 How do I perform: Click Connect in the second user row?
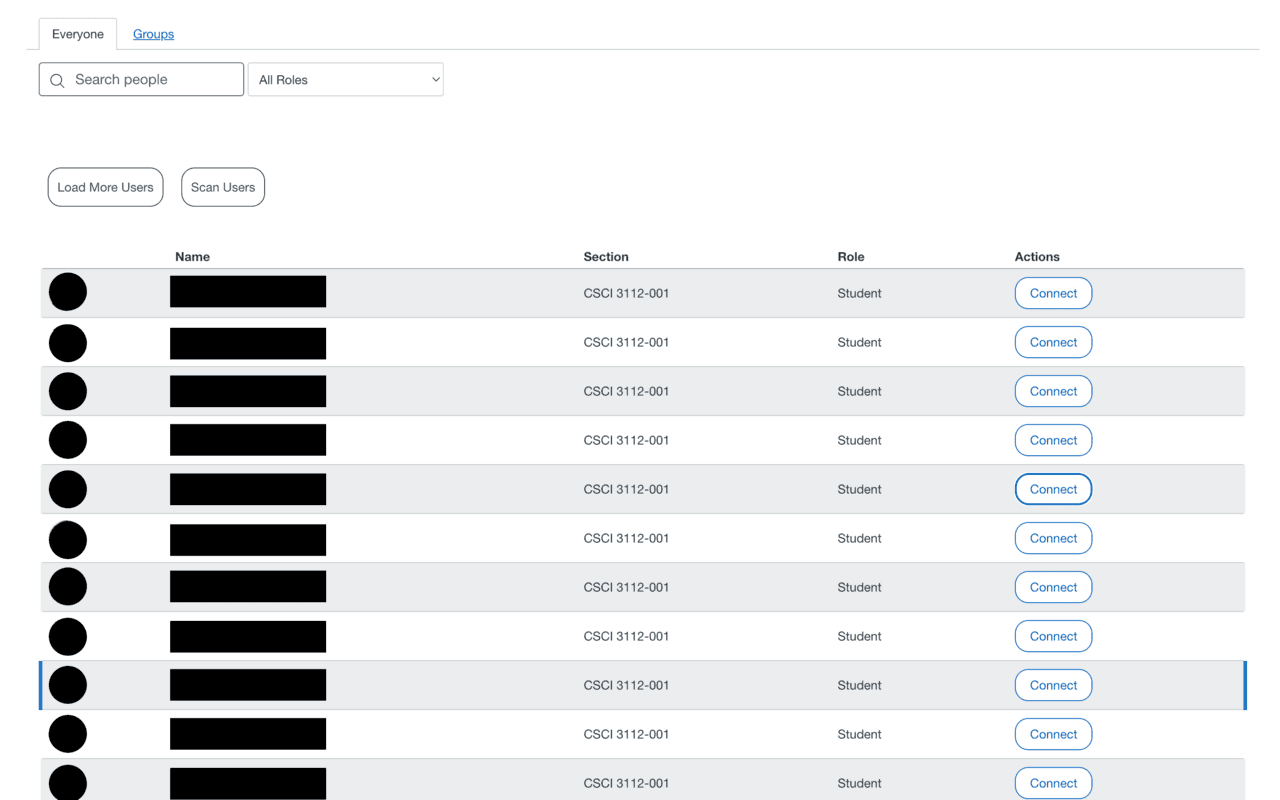tap(1053, 342)
